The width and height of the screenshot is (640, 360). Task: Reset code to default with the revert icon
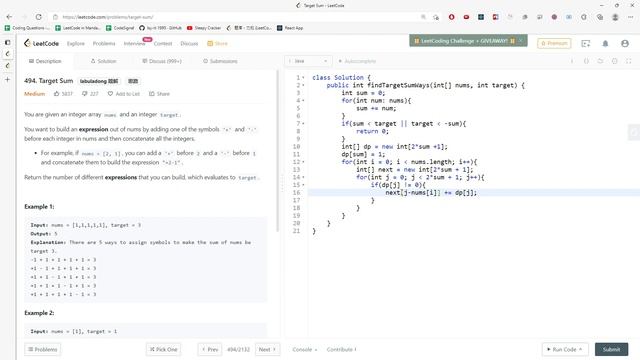click(600, 61)
